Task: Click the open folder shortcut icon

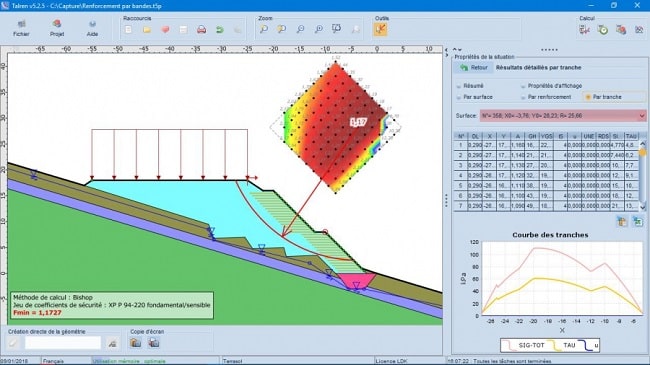Action: click(147, 29)
